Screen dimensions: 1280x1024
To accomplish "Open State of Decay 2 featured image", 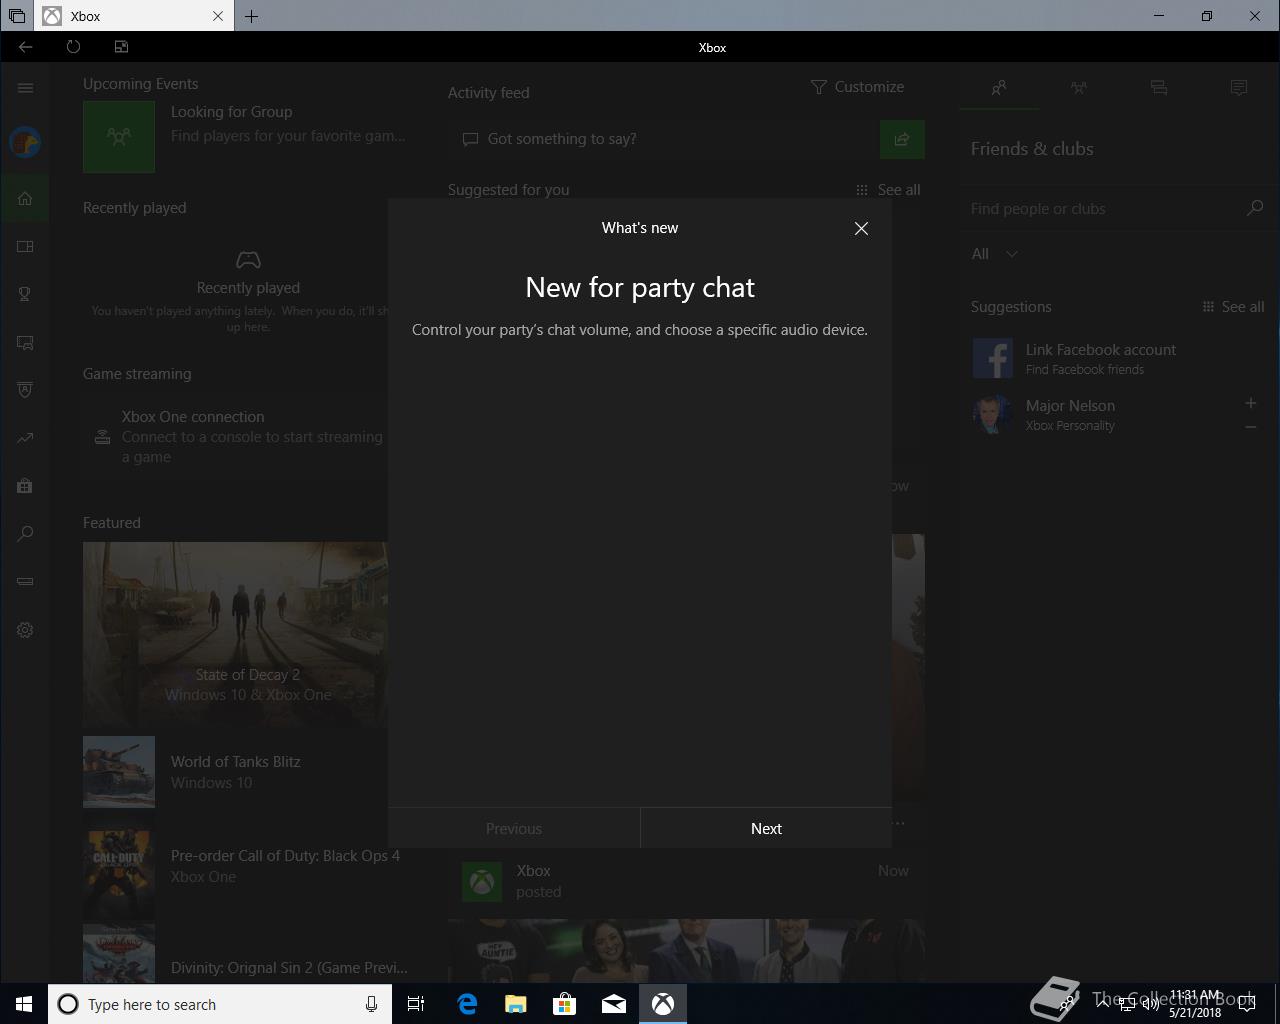I will [x=235, y=635].
